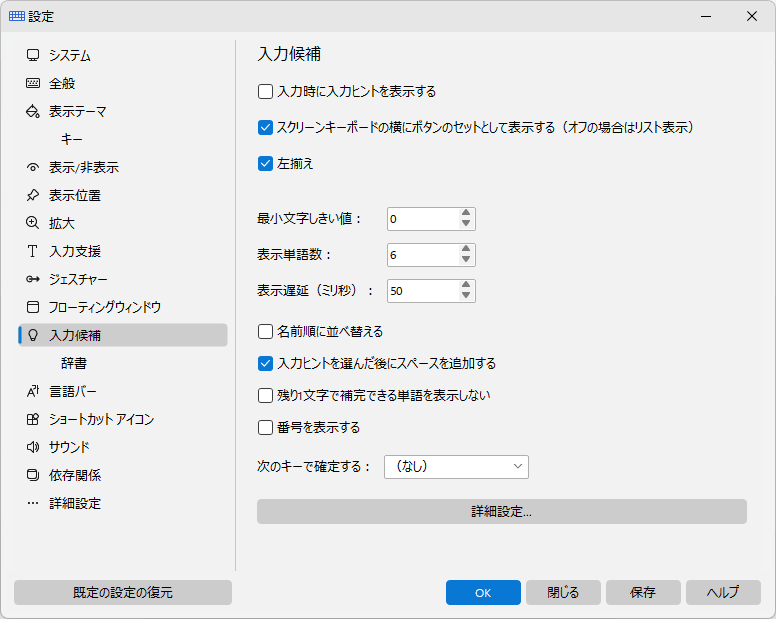The height and width of the screenshot is (619, 776).
Task: Minimize the 設定 window
Action: click(x=706, y=16)
